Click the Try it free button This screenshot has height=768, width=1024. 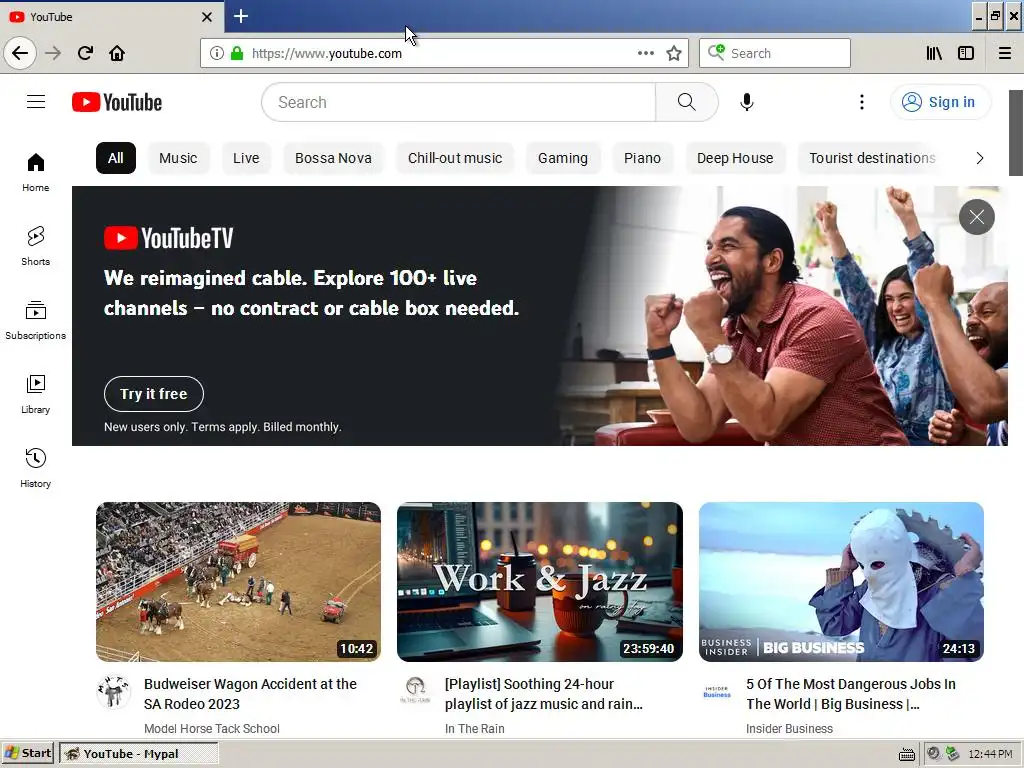coord(153,394)
